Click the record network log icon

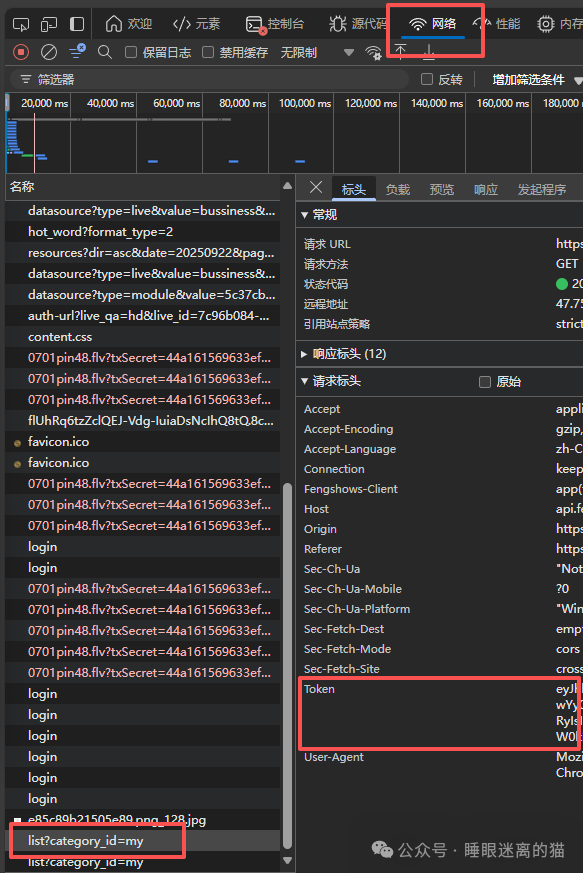coord(21,52)
